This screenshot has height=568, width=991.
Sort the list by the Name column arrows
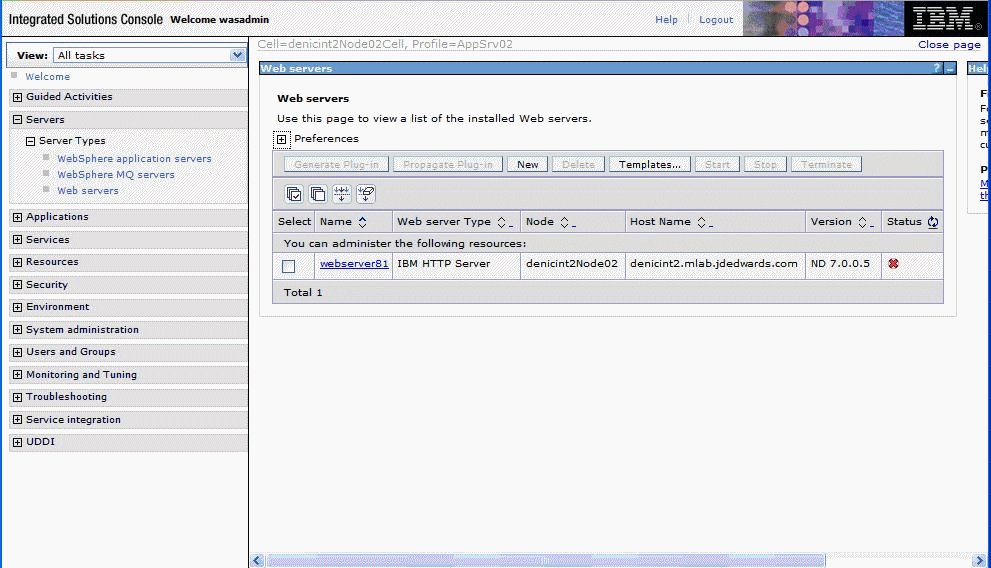coord(362,222)
